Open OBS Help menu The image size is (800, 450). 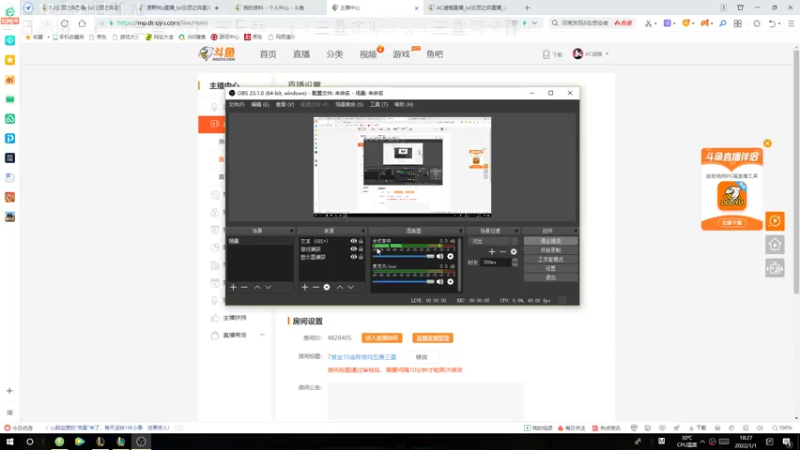(x=404, y=104)
